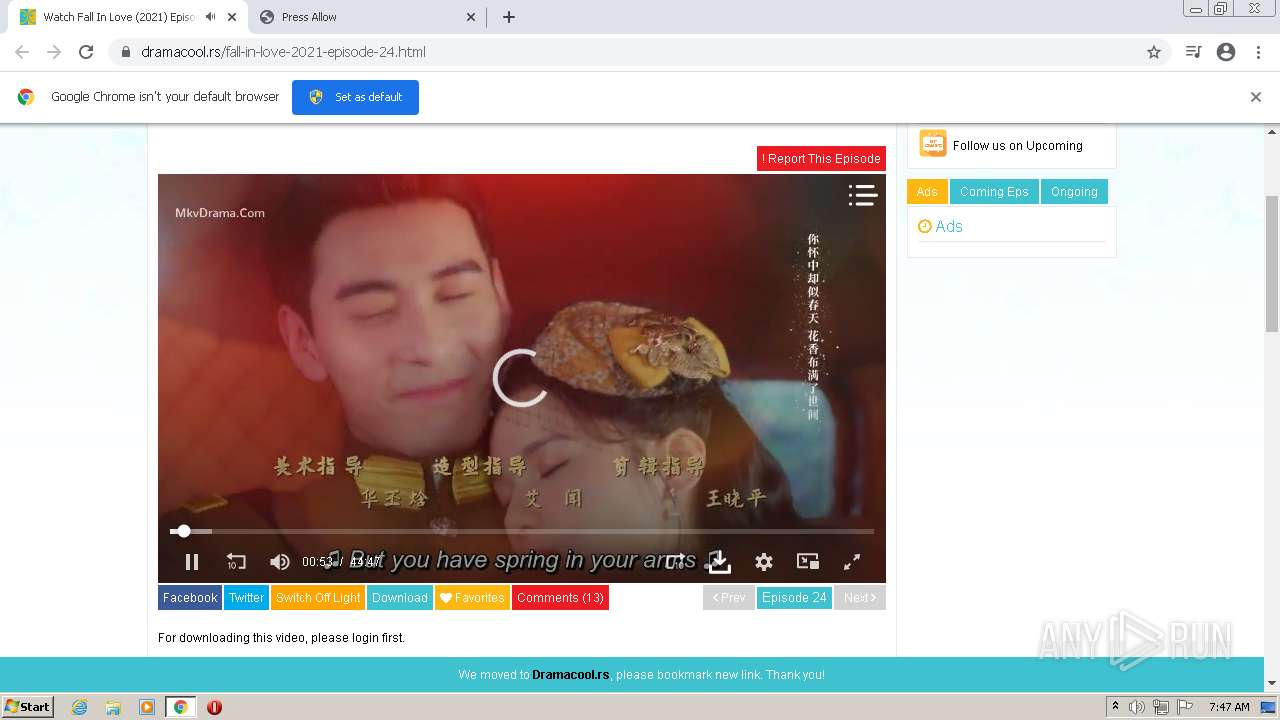Go to the previous episode with Prev
Viewport: 1280px width, 720px height.
pyautogui.click(x=728, y=598)
